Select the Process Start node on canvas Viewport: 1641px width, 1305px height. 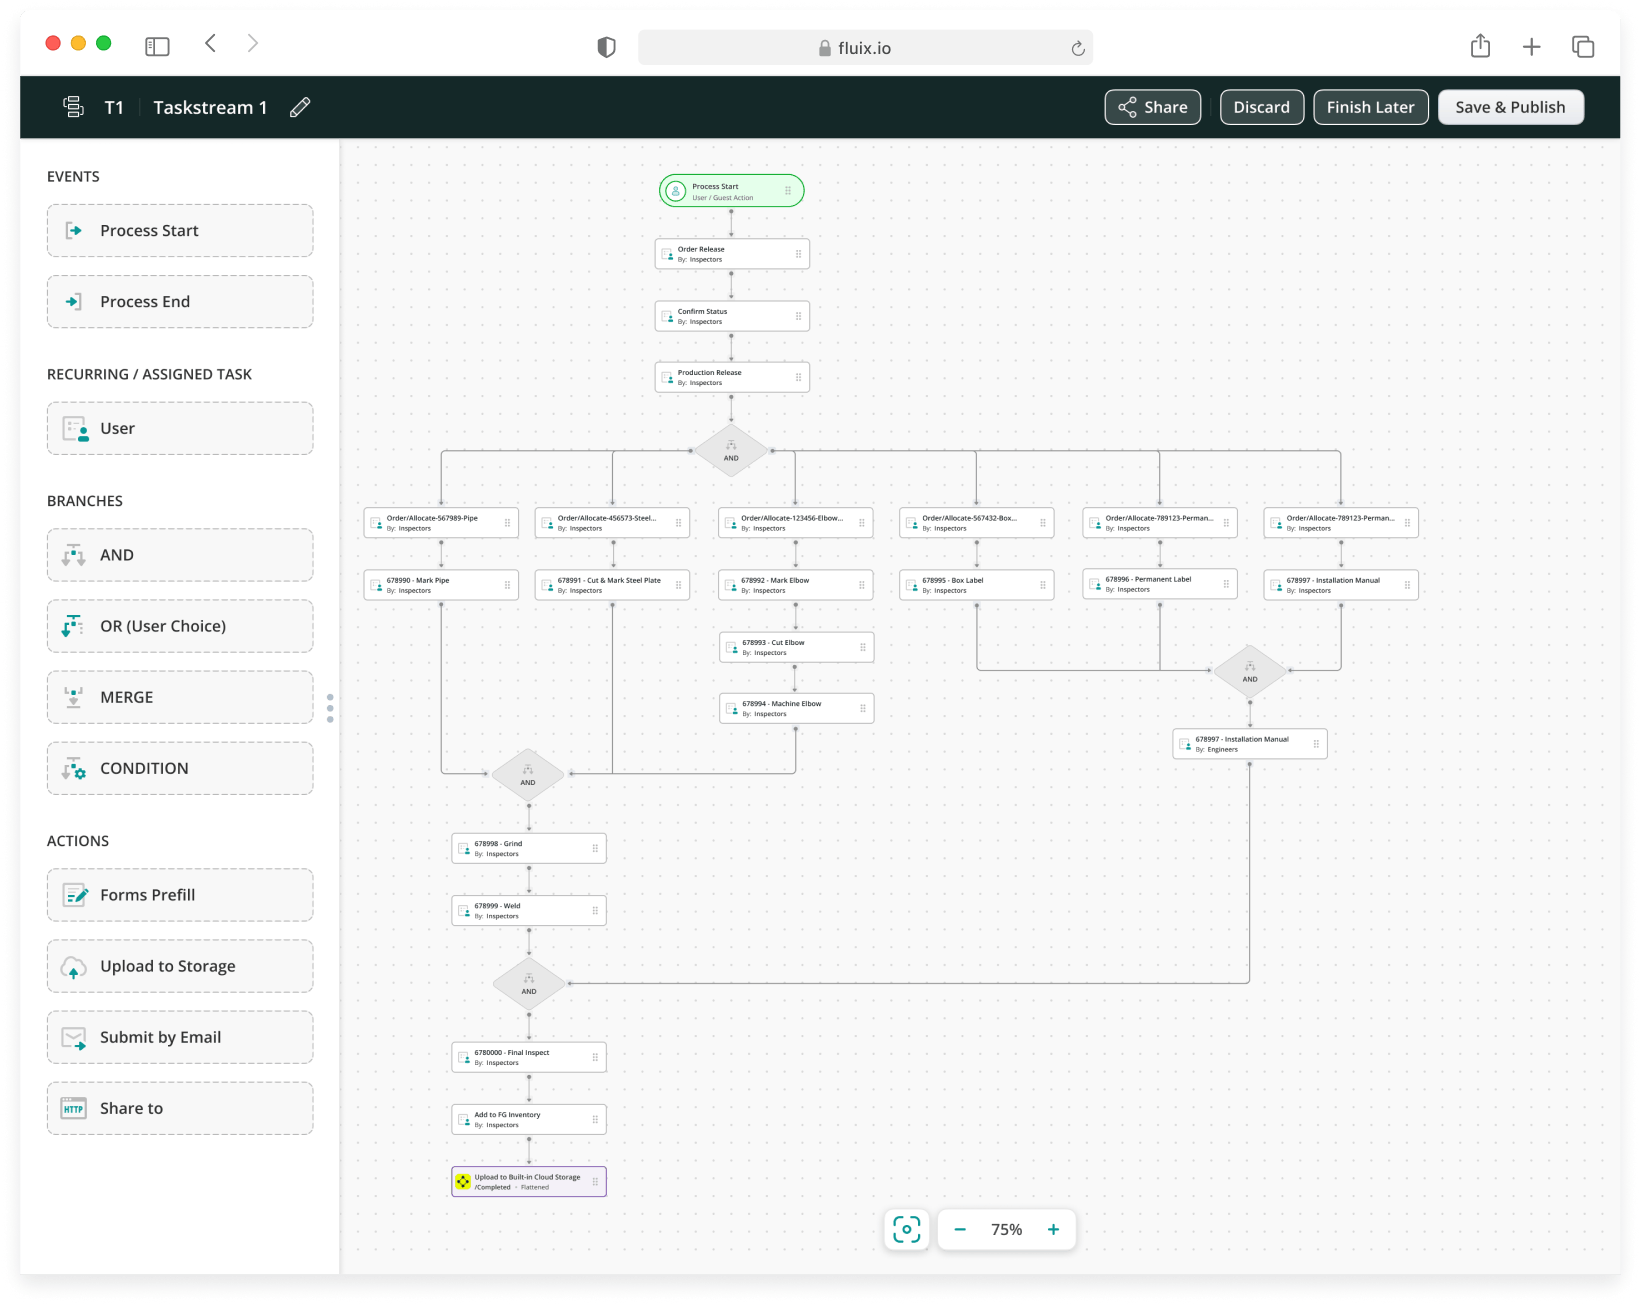point(731,191)
